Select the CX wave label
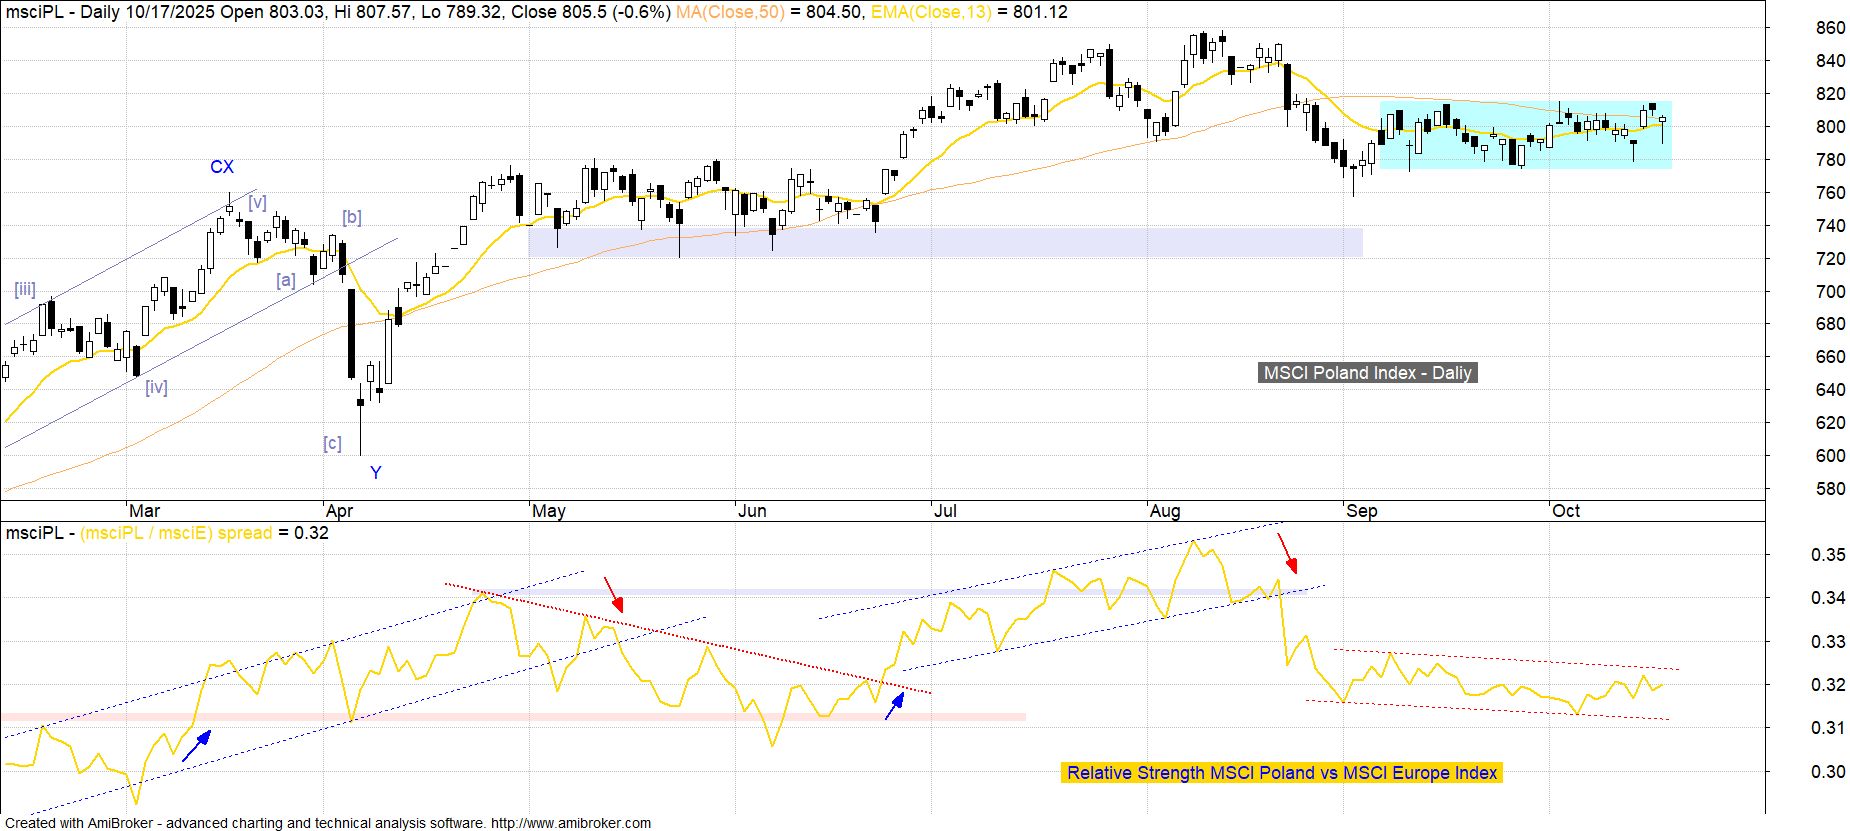 (222, 167)
